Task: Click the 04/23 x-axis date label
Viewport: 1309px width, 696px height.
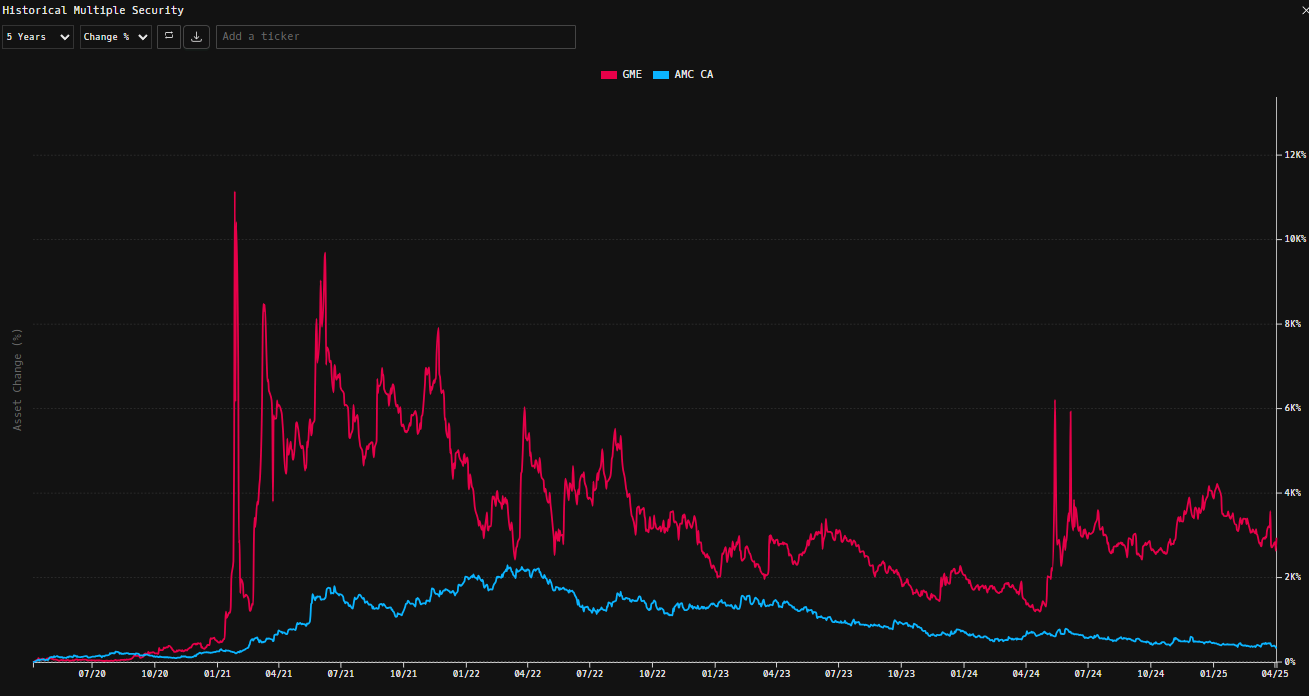Action: click(776, 675)
